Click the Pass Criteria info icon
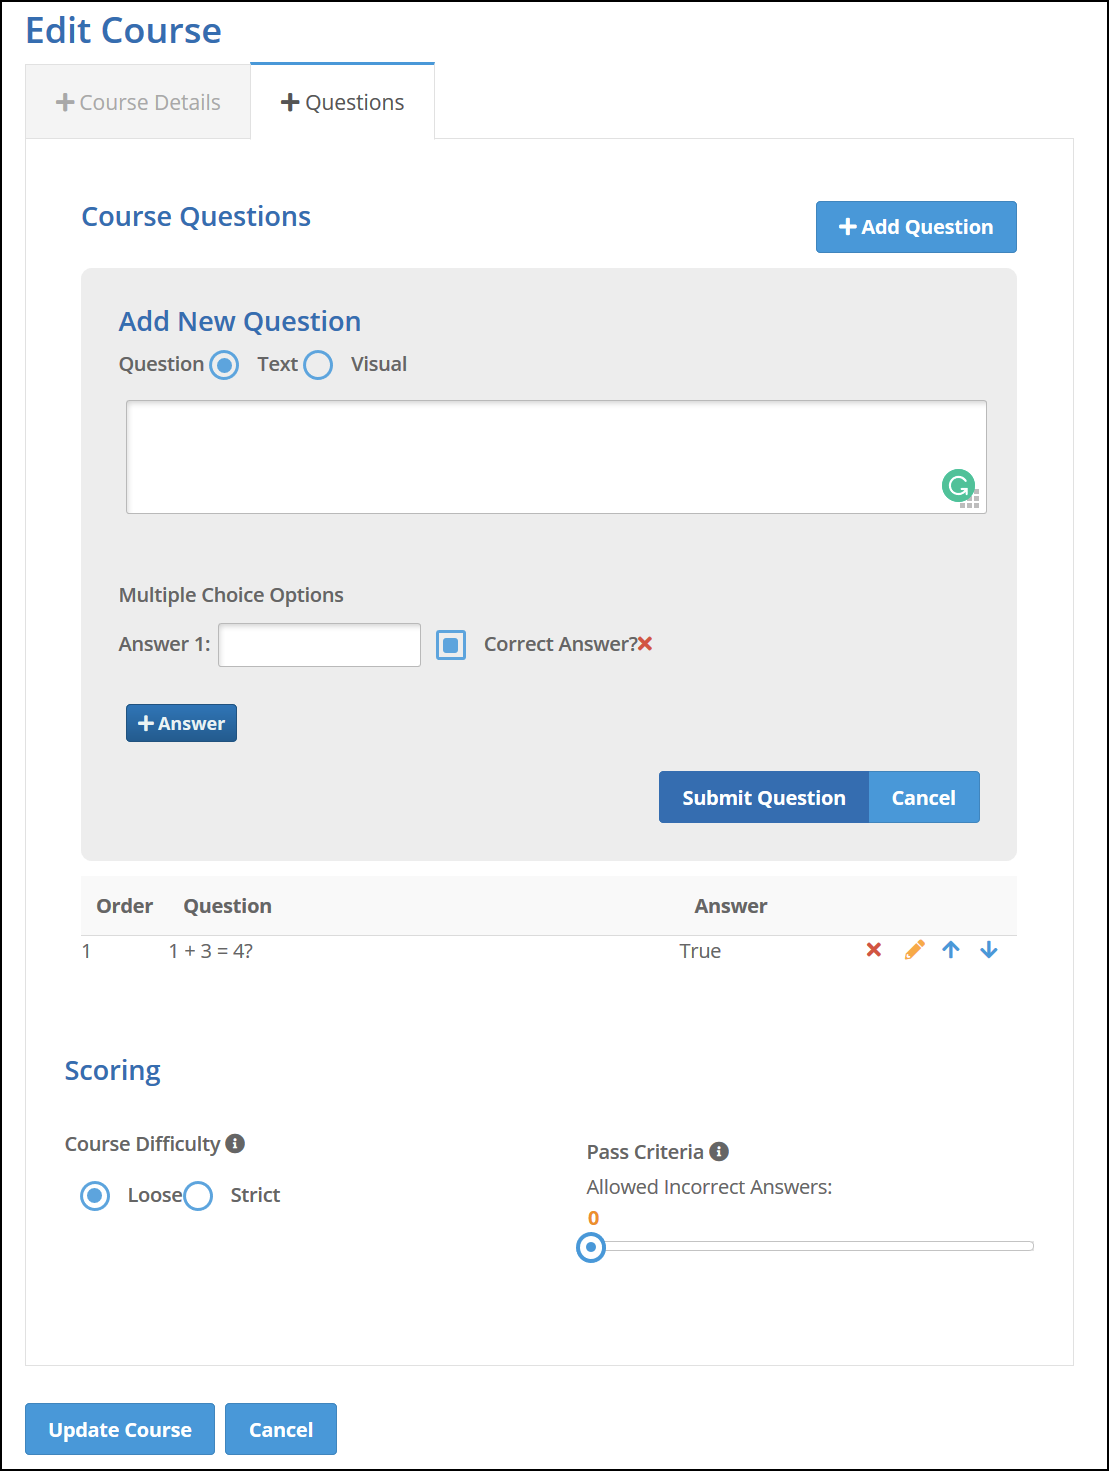1109x1471 pixels. (x=719, y=1151)
